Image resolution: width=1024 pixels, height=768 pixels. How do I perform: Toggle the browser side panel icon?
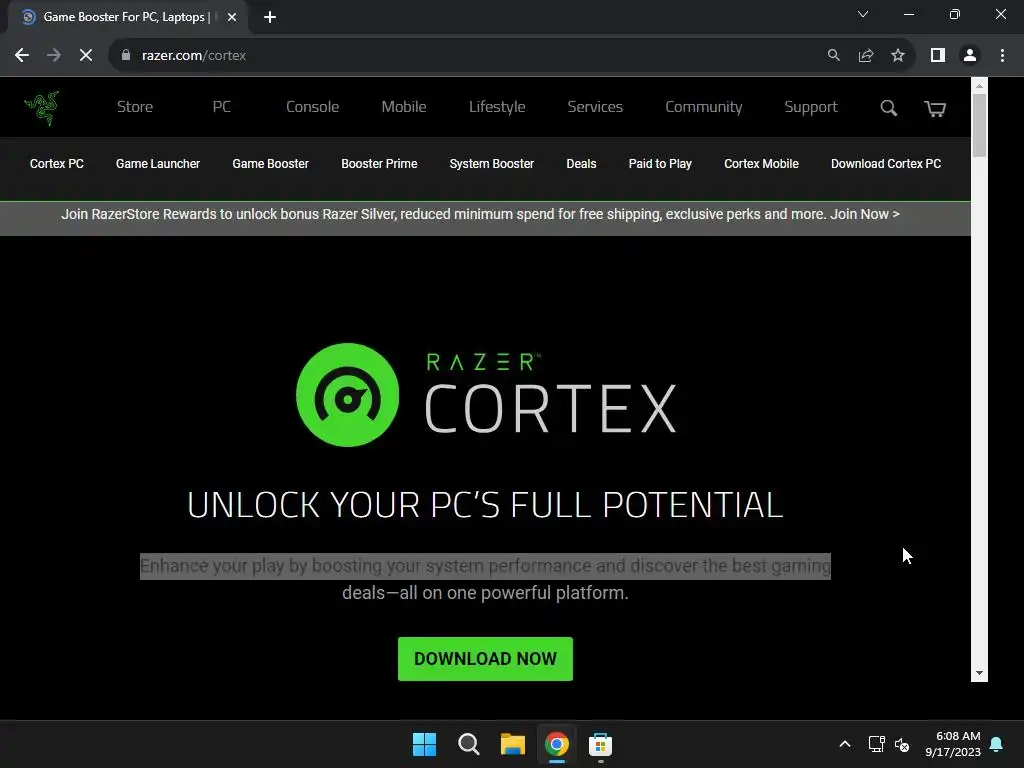[938, 56]
